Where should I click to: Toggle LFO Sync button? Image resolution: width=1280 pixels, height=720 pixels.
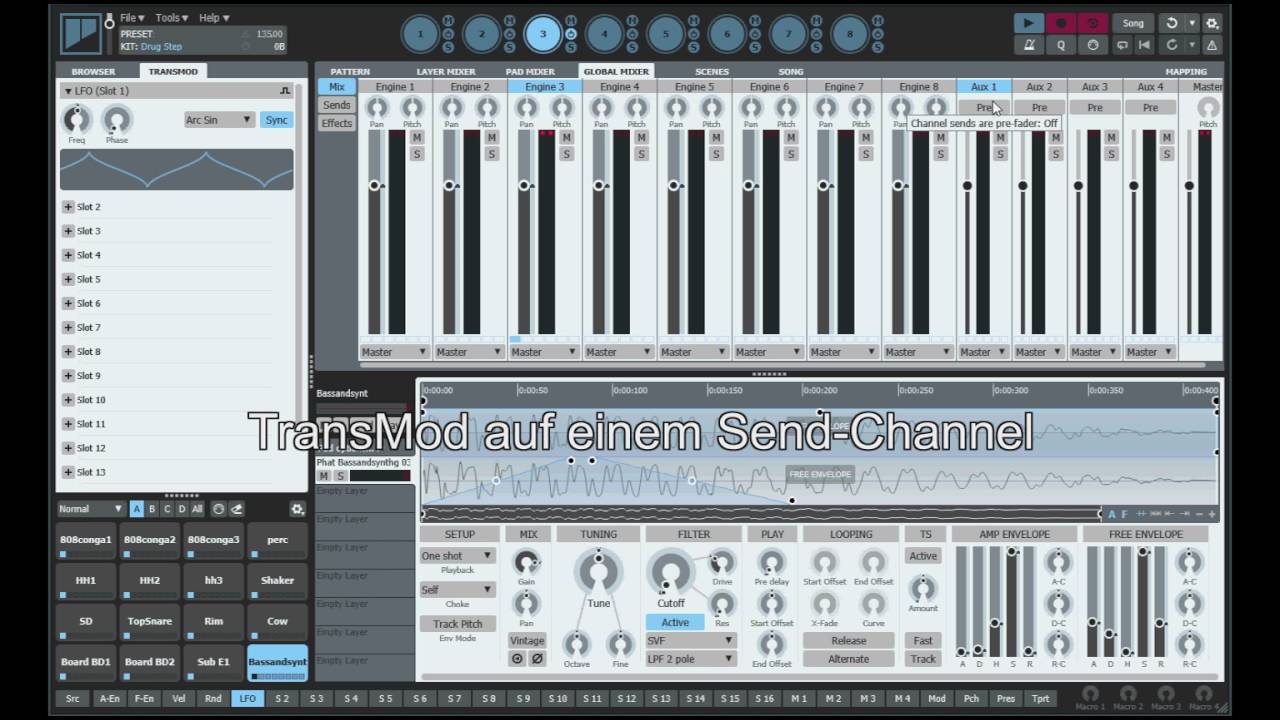coord(276,120)
